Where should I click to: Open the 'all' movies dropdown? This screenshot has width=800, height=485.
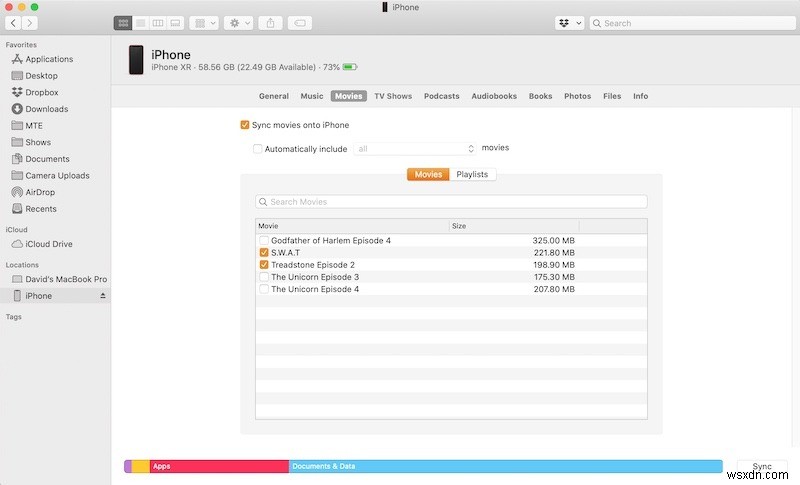(x=415, y=148)
